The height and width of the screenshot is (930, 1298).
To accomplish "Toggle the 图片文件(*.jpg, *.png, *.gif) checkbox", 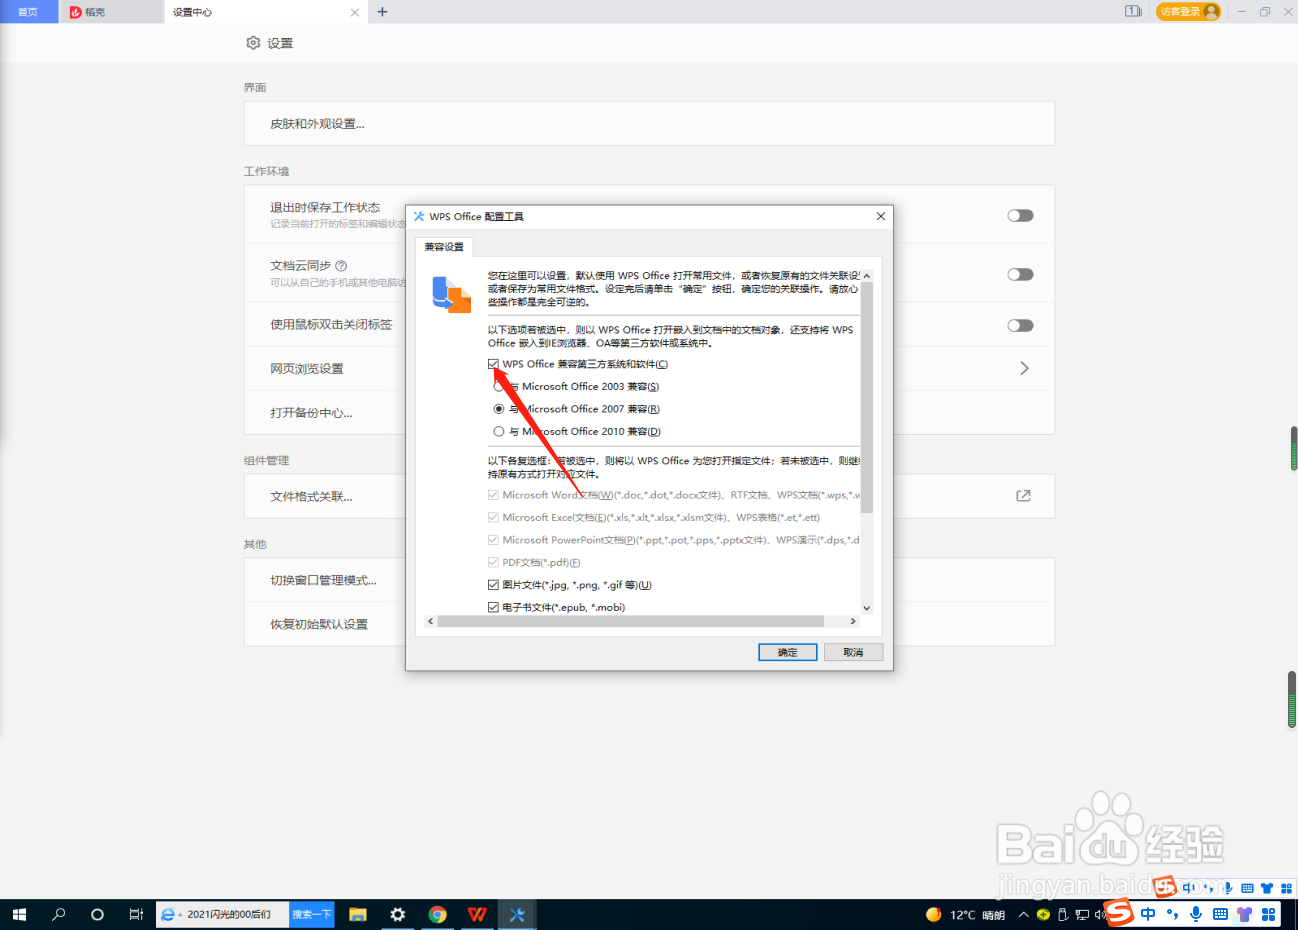I will click(x=493, y=585).
